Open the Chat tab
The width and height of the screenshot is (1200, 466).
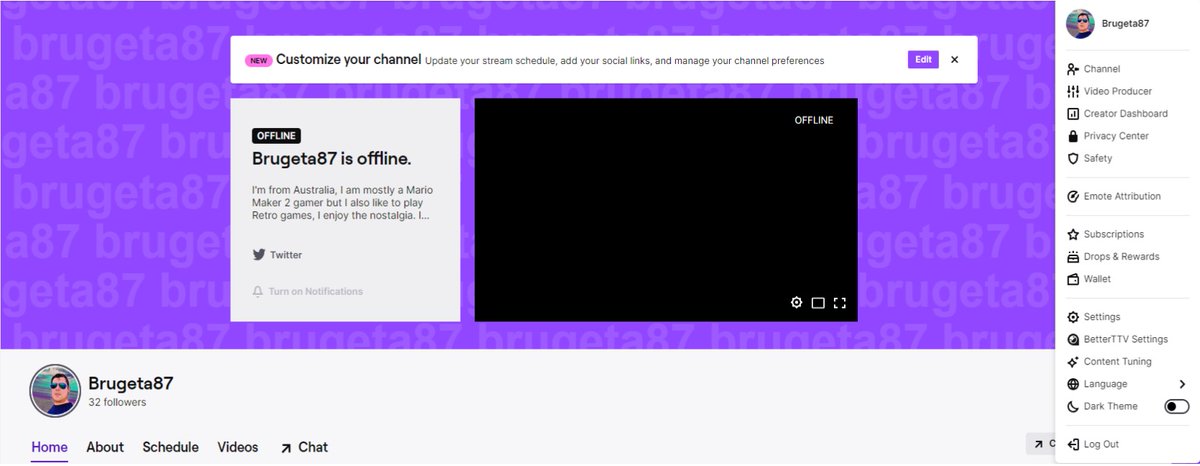click(304, 448)
